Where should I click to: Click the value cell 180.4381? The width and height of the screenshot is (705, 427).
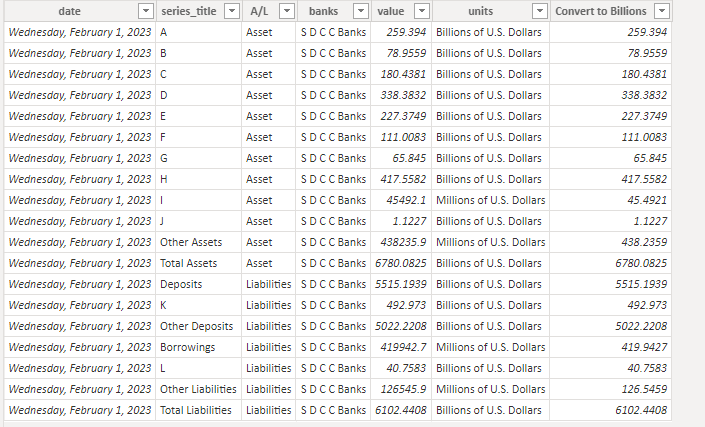coord(401,74)
